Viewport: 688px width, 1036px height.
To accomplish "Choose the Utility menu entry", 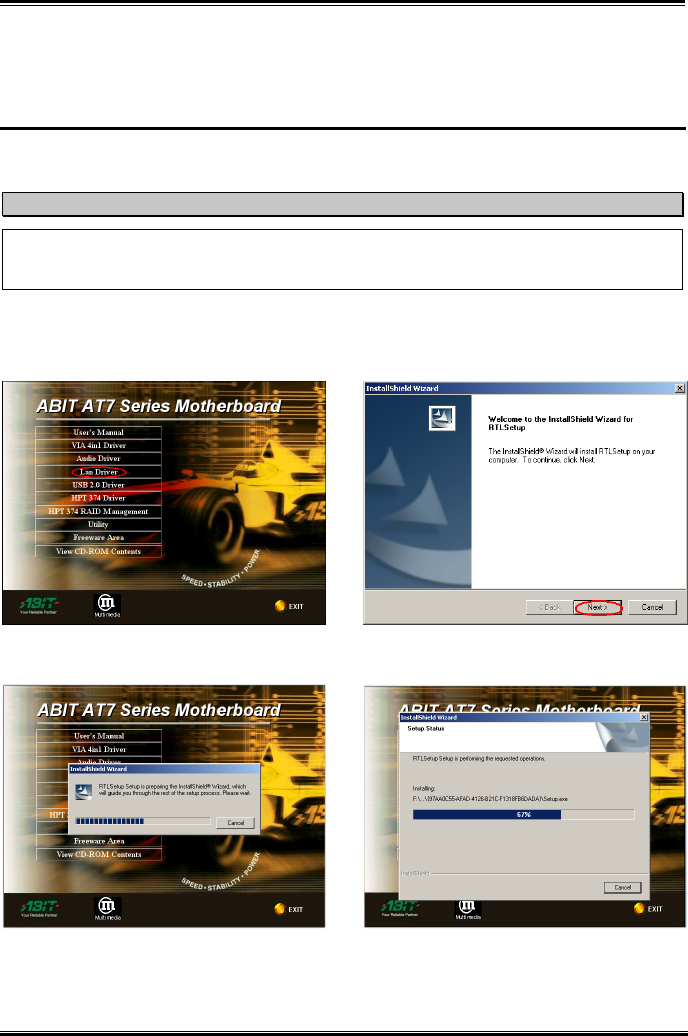I will click(98, 525).
